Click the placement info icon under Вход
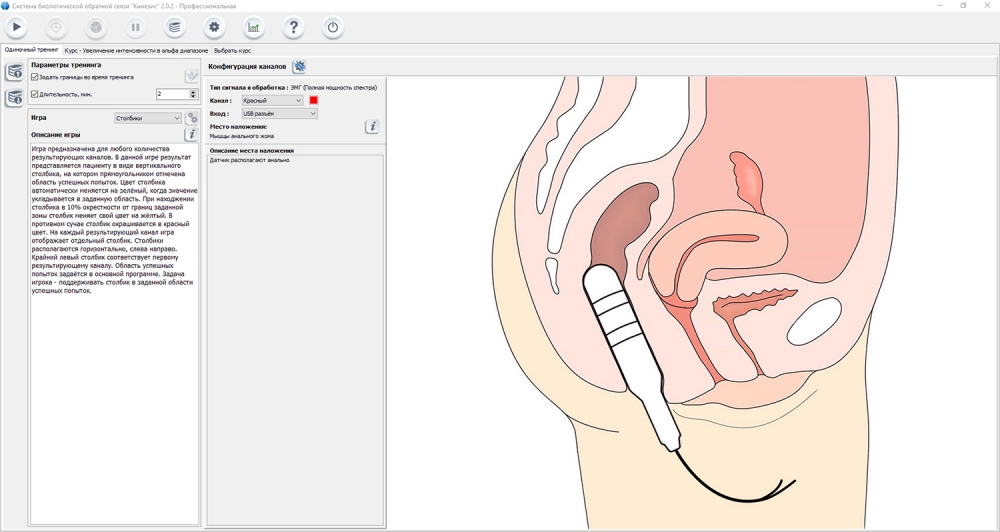 pos(372,127)
